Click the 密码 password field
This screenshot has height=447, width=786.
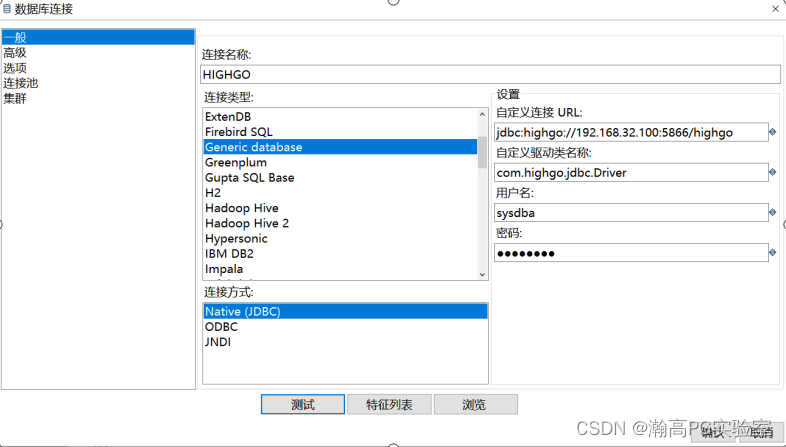(x=631, y=253)
